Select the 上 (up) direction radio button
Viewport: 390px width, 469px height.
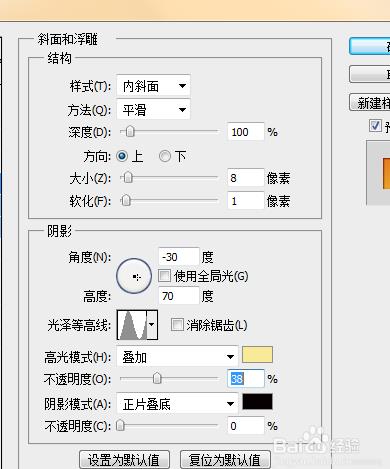[x=122, y=156]
